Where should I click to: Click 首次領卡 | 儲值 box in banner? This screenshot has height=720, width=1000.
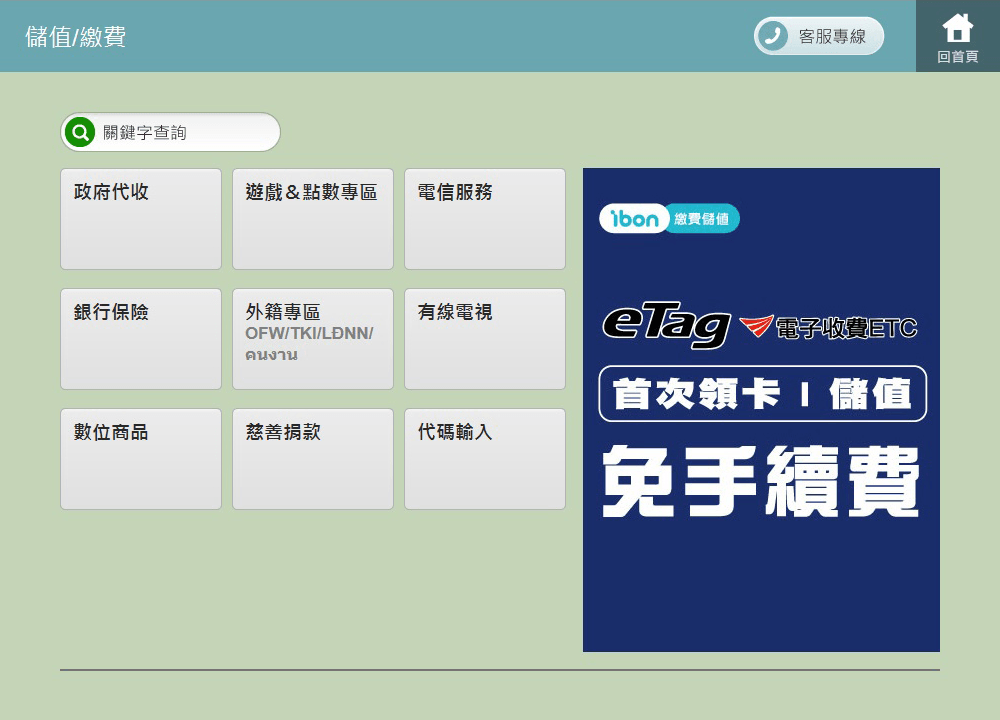click(762, 393)
